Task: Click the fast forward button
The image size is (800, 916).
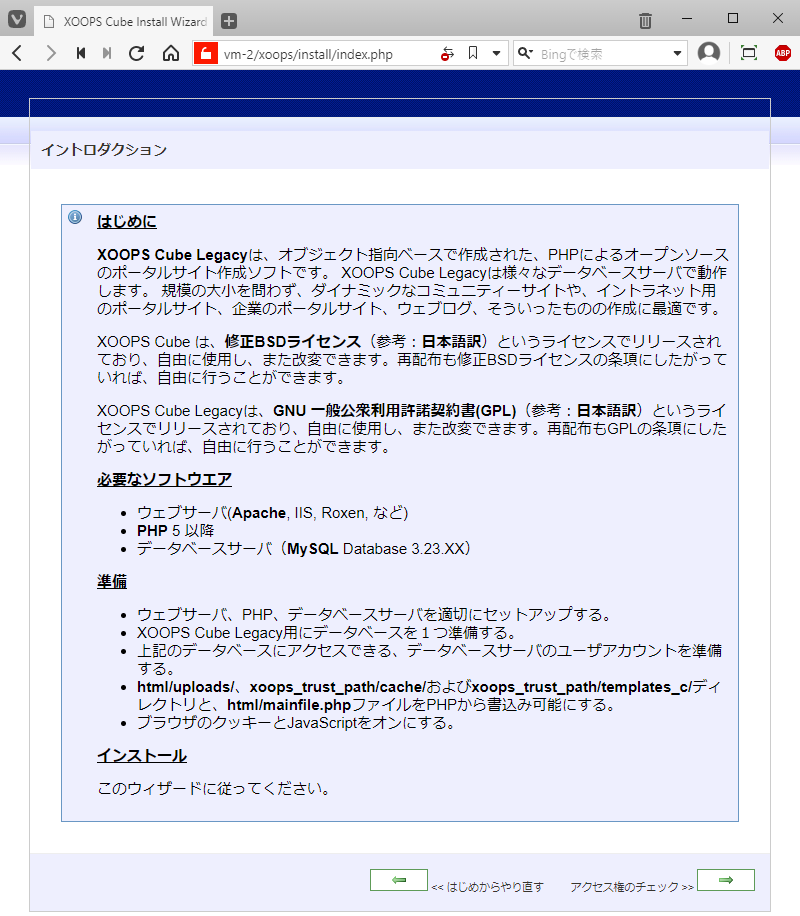Action: tap(107, 54)
